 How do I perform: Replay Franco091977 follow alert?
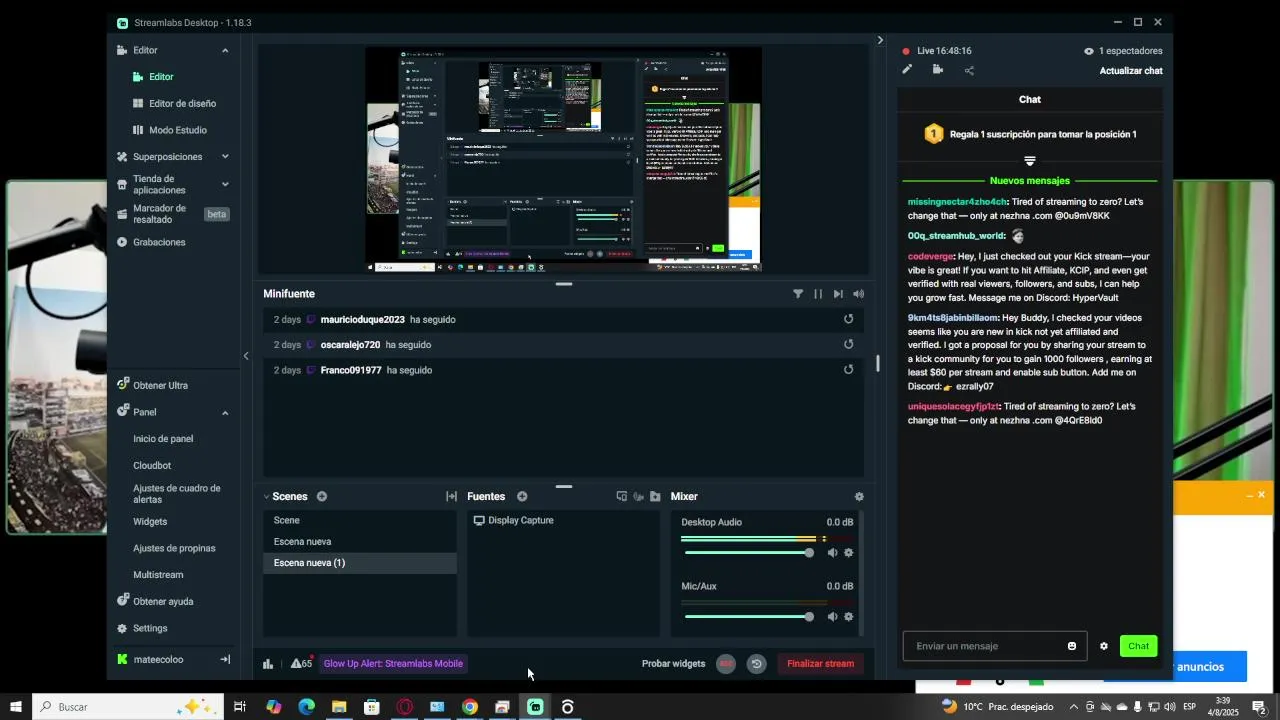[849, 369]
